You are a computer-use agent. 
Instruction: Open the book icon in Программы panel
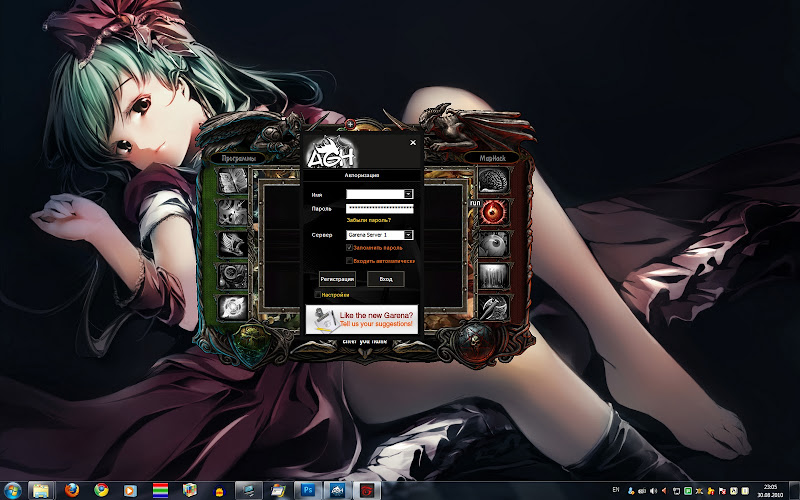[x=233, y=181]
